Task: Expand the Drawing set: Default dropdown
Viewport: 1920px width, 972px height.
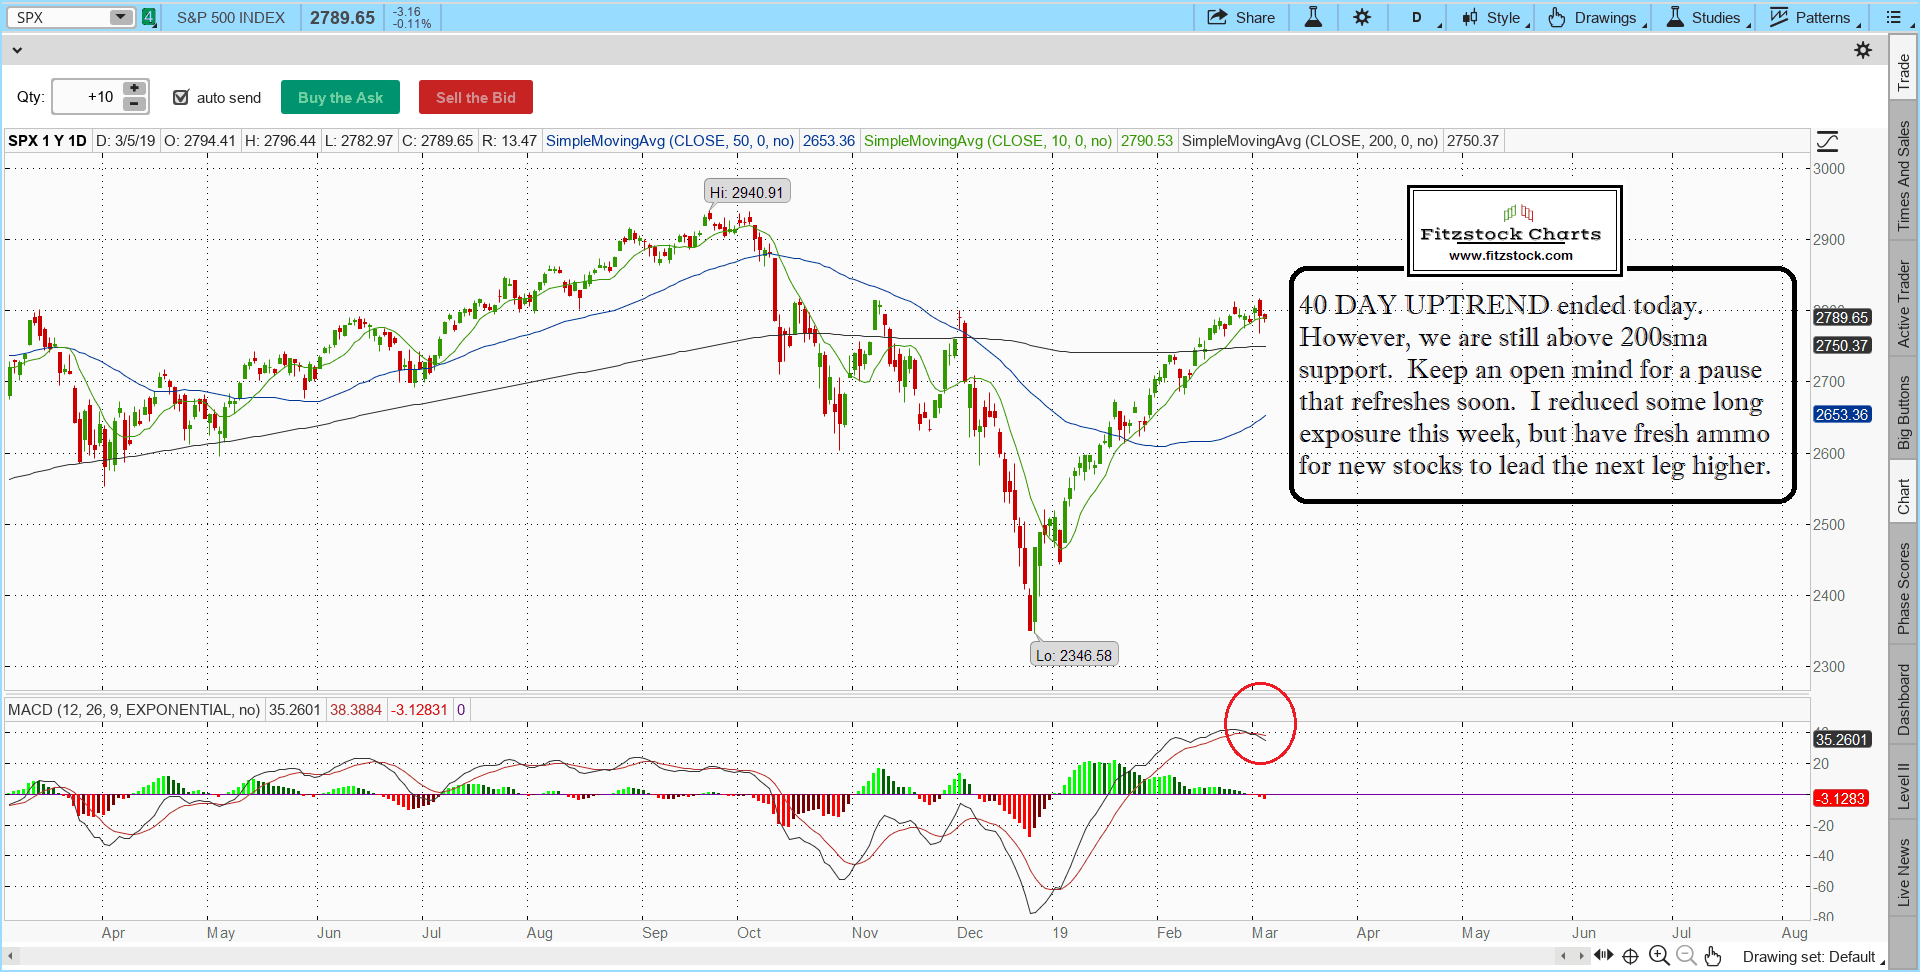Action: click(1811, 957)
